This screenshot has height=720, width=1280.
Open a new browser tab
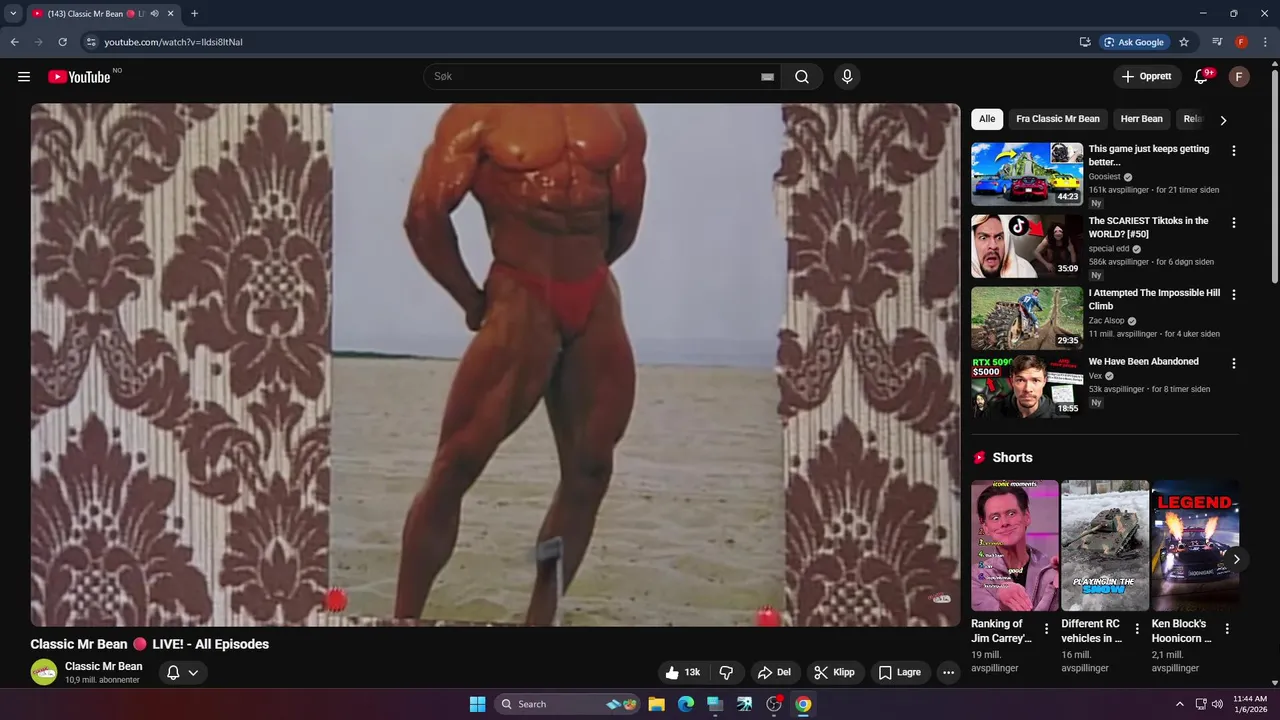click(x=194, y=14)
